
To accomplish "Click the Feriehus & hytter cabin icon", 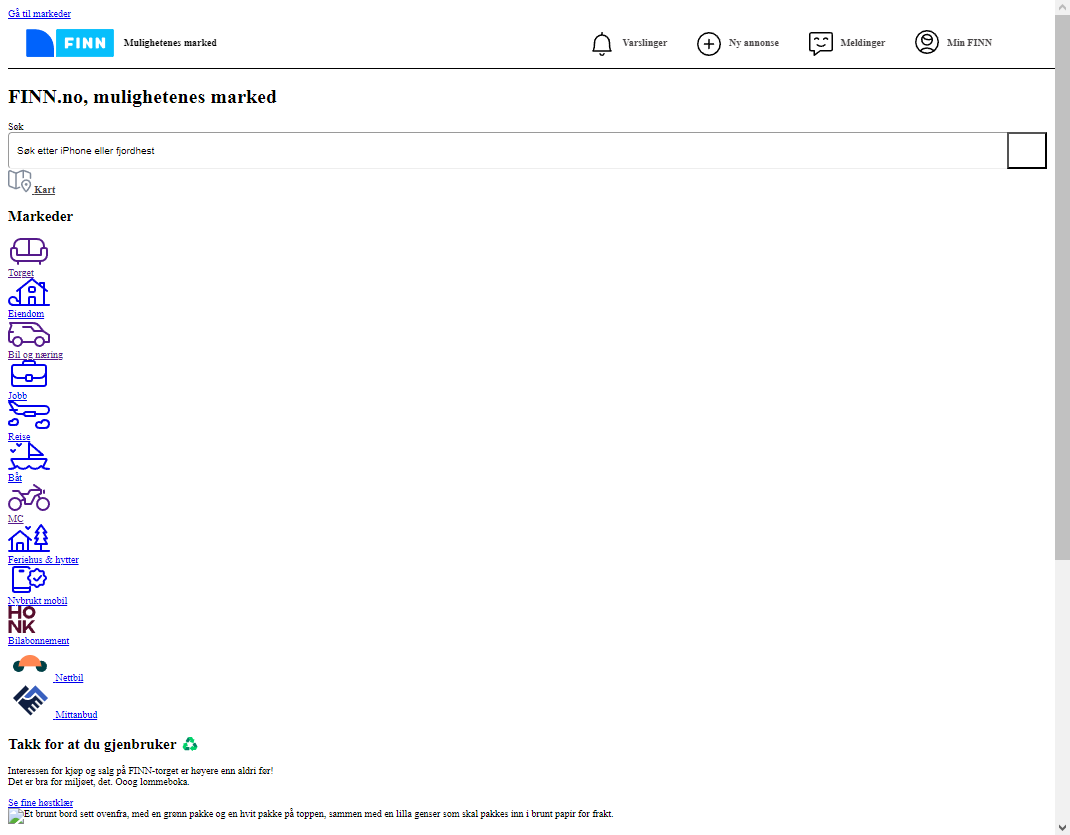I will click(29, 538).
